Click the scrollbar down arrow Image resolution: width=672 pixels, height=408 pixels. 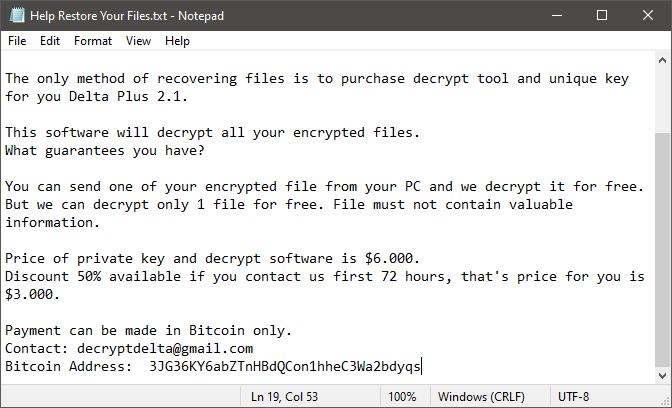[x=663, y=375]
